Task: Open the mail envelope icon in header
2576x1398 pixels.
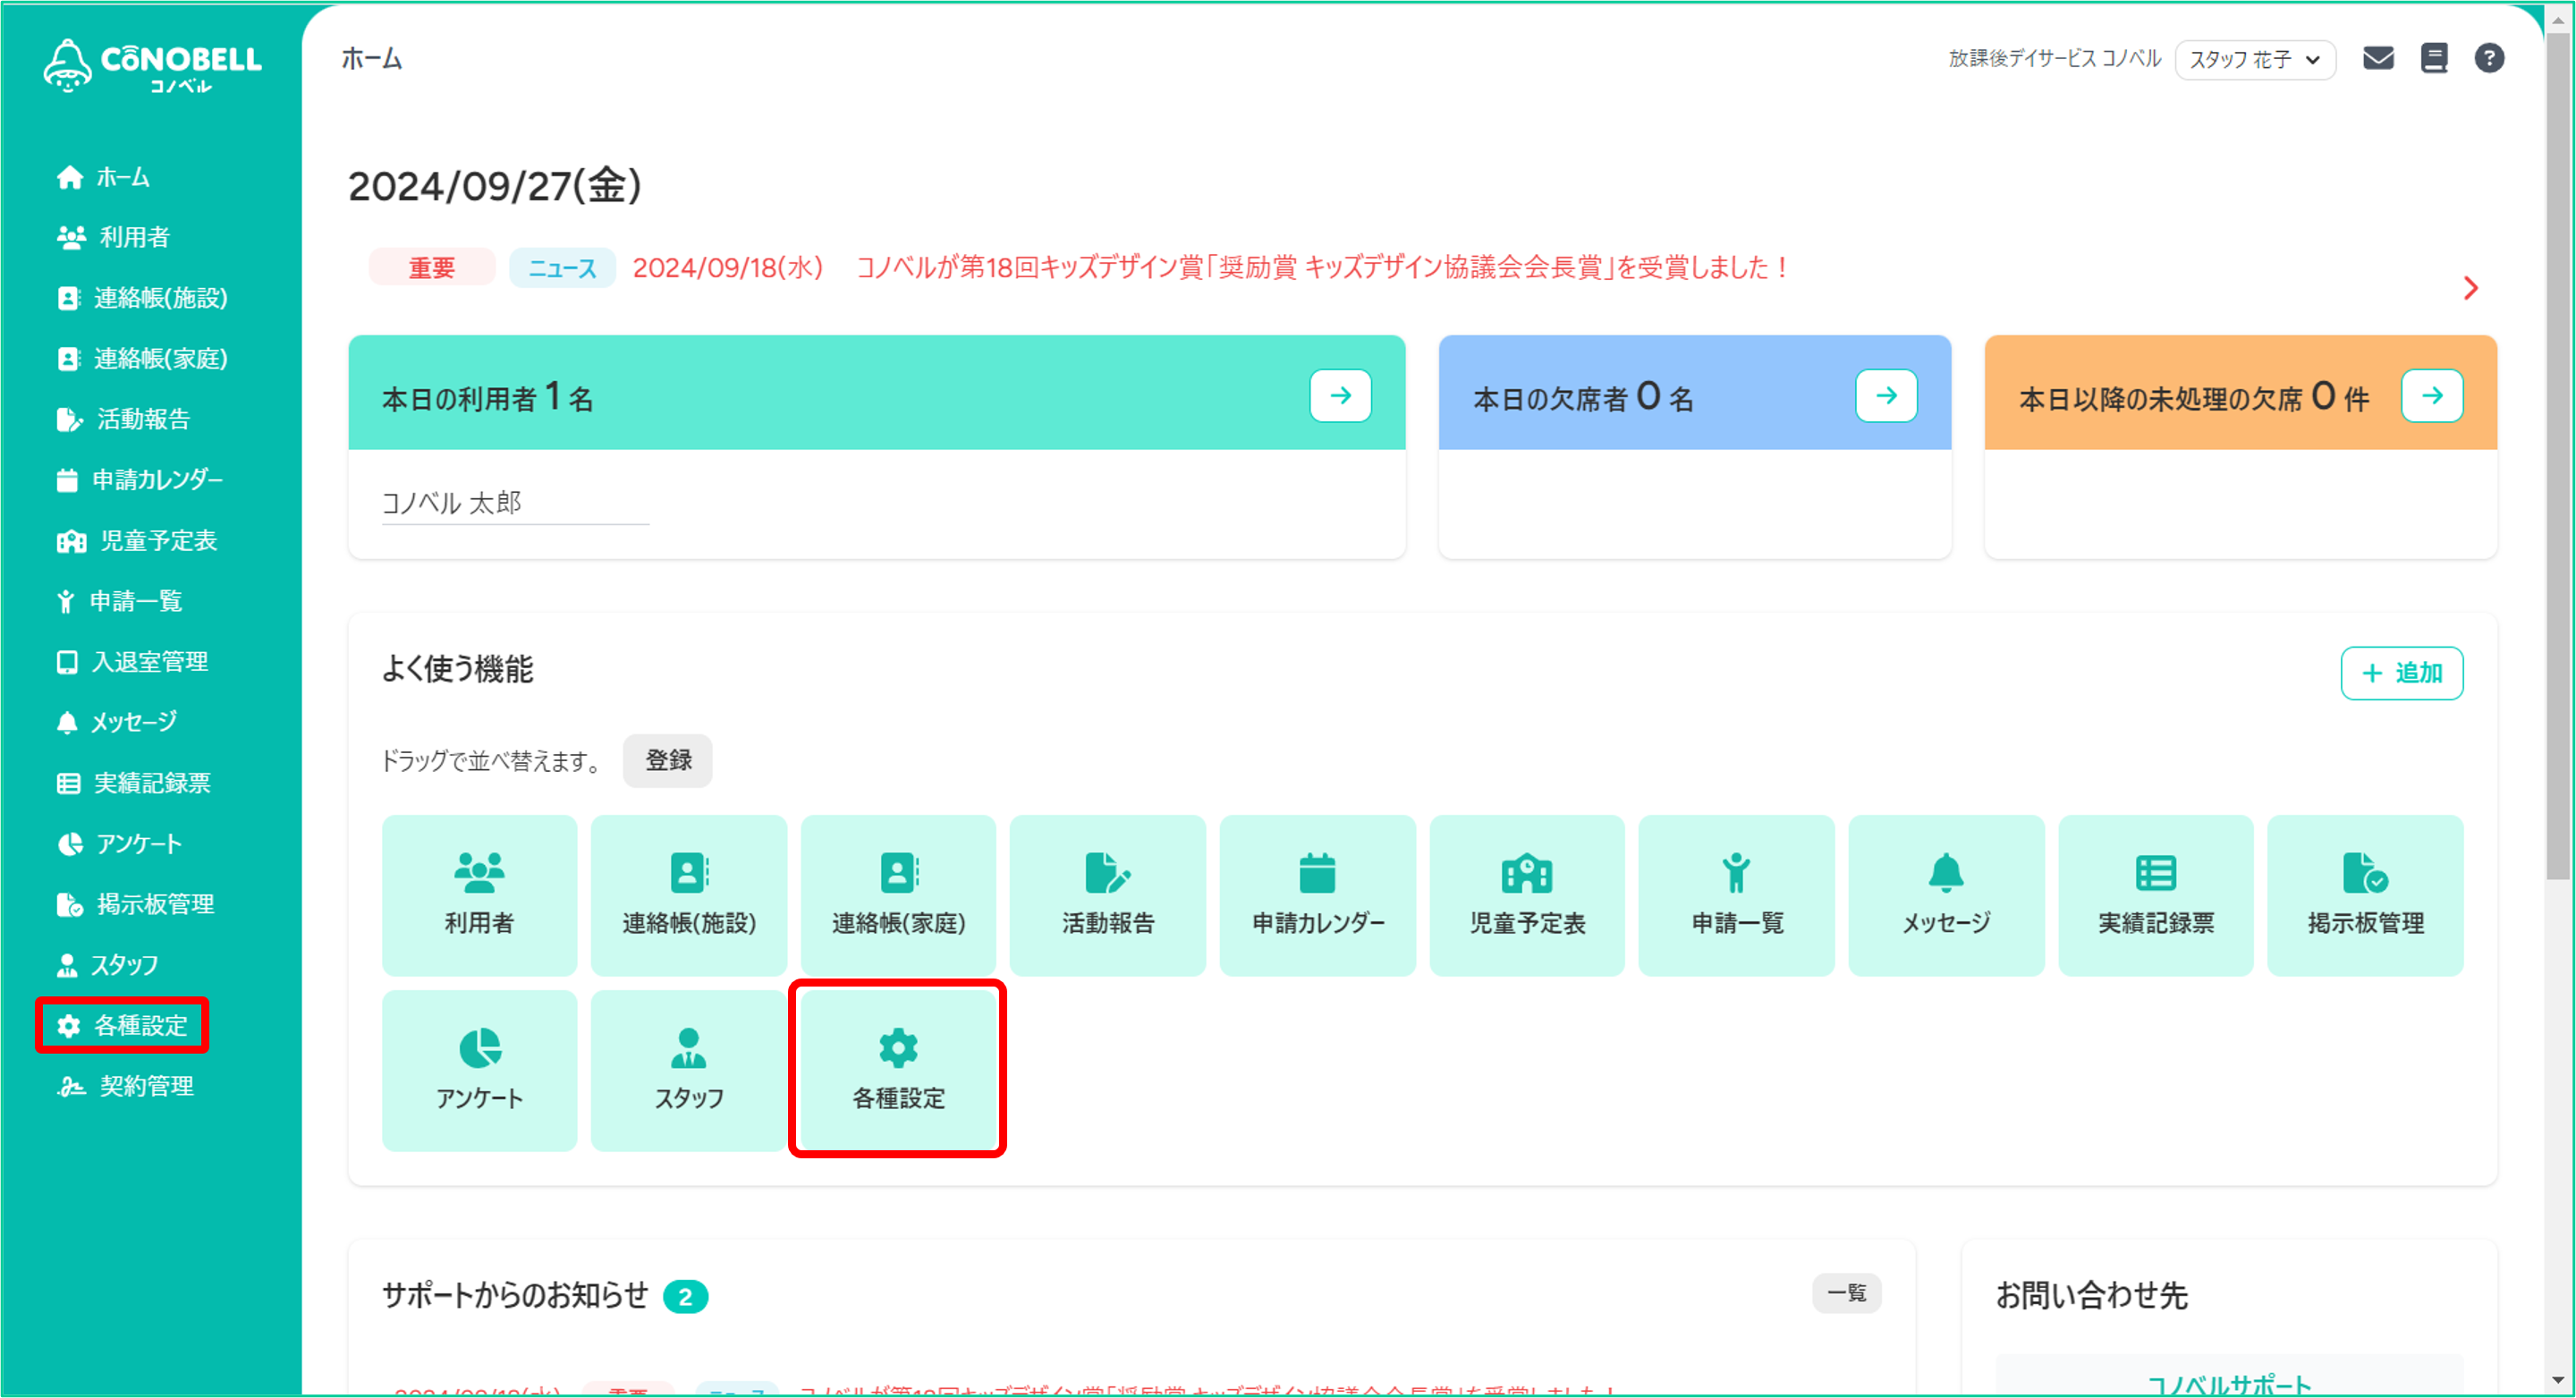Action: pos(2377,58)
